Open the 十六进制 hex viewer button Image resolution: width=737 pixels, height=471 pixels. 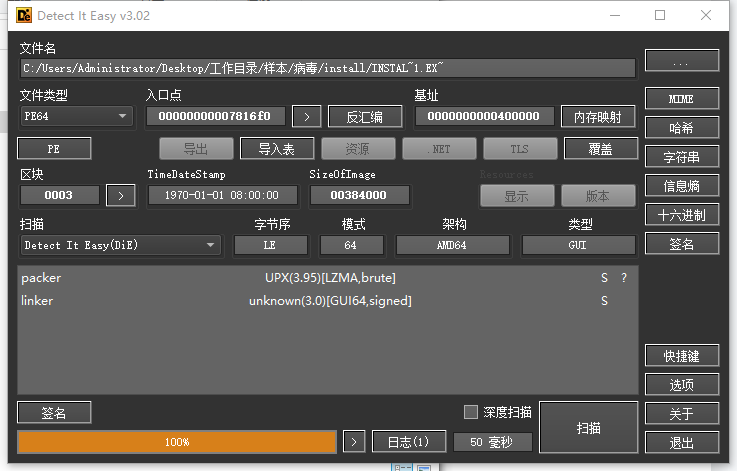pos(682,215)
